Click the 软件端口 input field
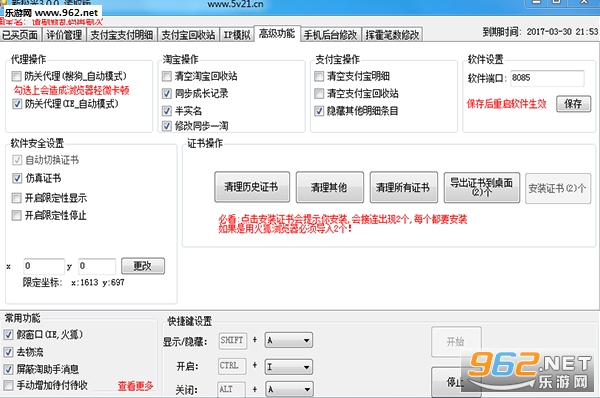This screenshot has width=600, height=398. click(x=547, y=78)
